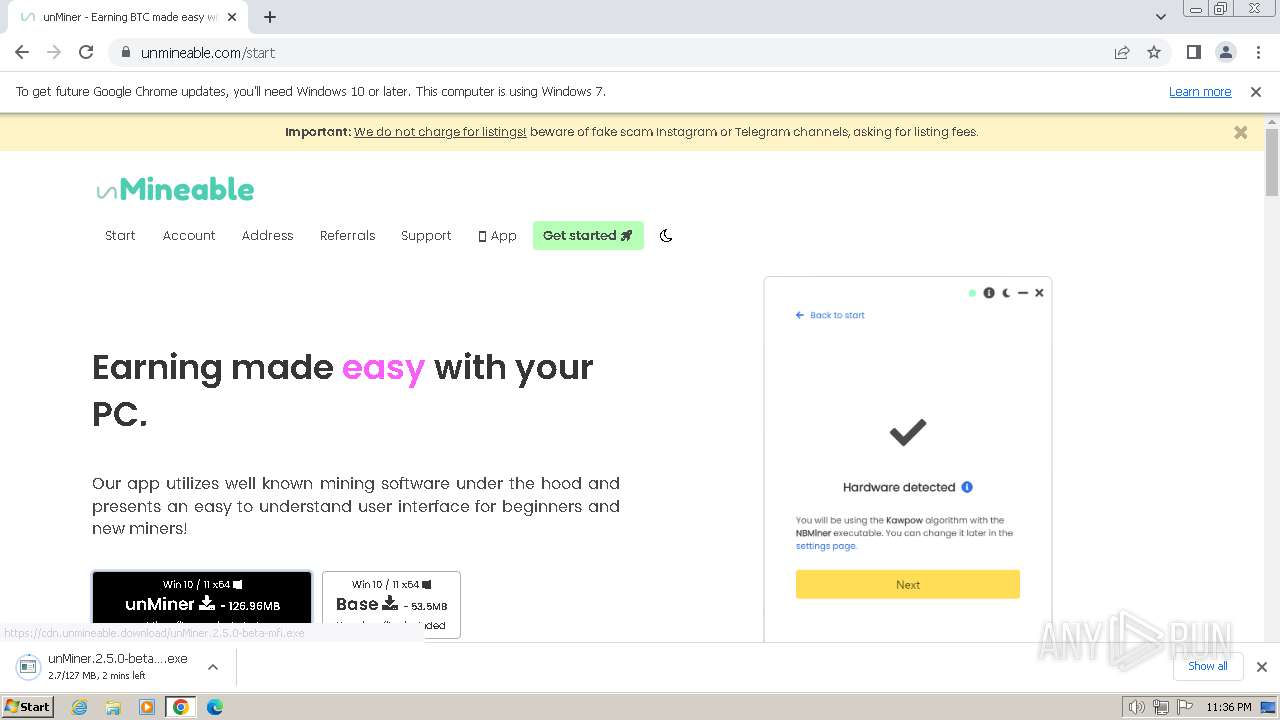Open network icon in system tray
Image resolution: width=1280 pixels, height=720 pixels.
(x=1160, y=707)
